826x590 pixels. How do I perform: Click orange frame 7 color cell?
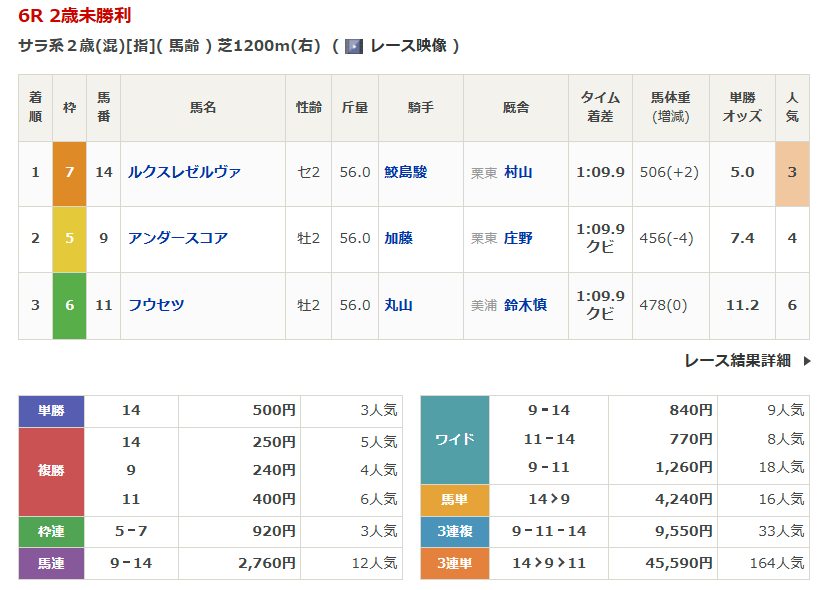(70, 172)
